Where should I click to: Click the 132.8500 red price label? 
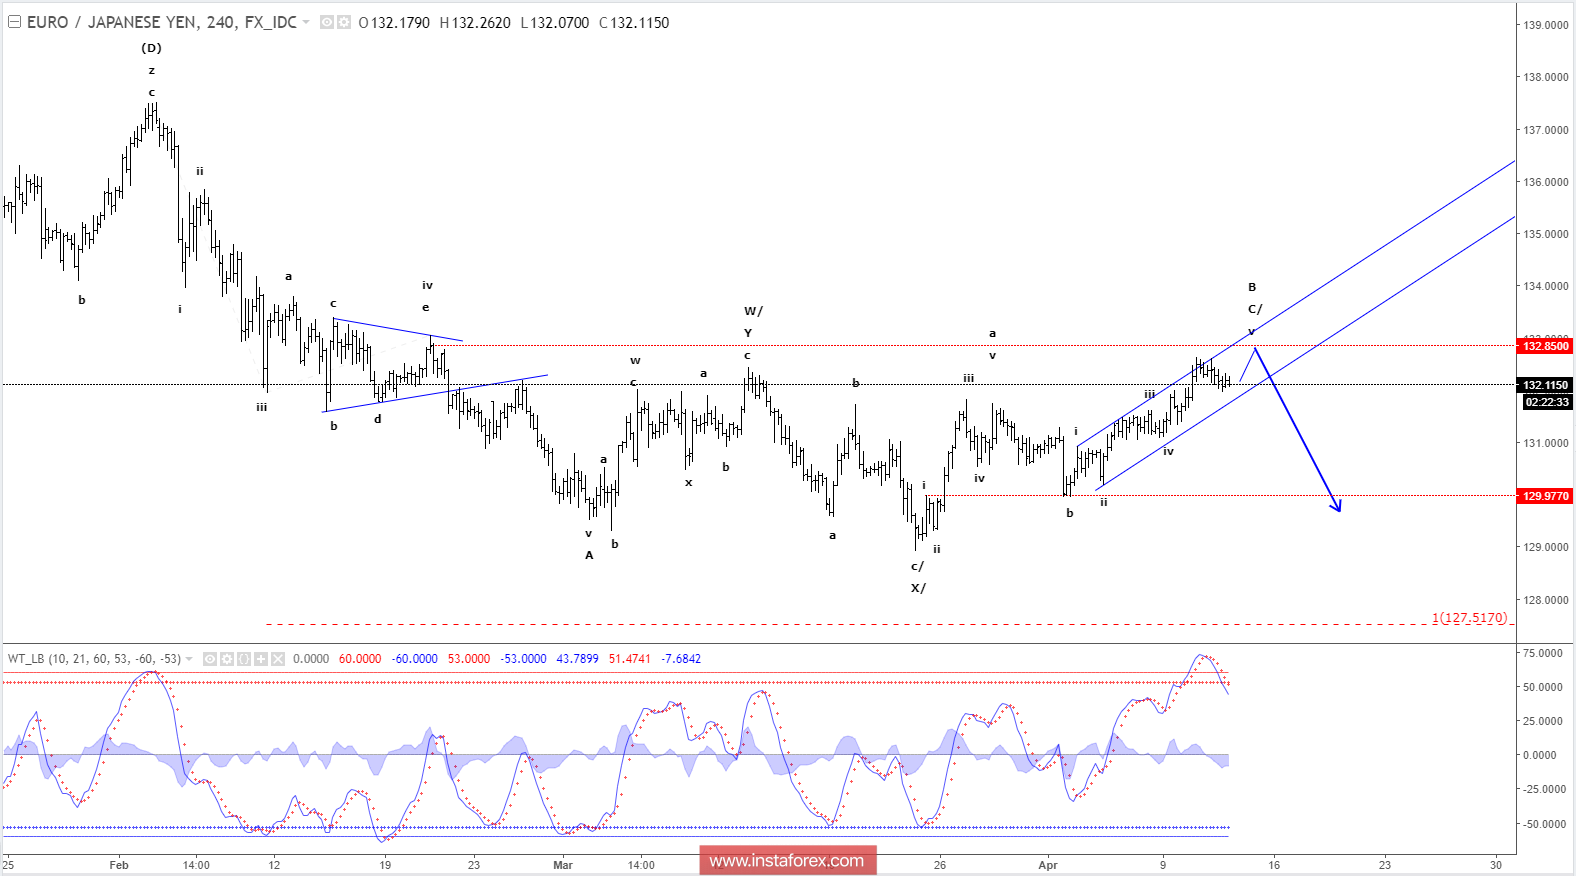(1546, 346)
